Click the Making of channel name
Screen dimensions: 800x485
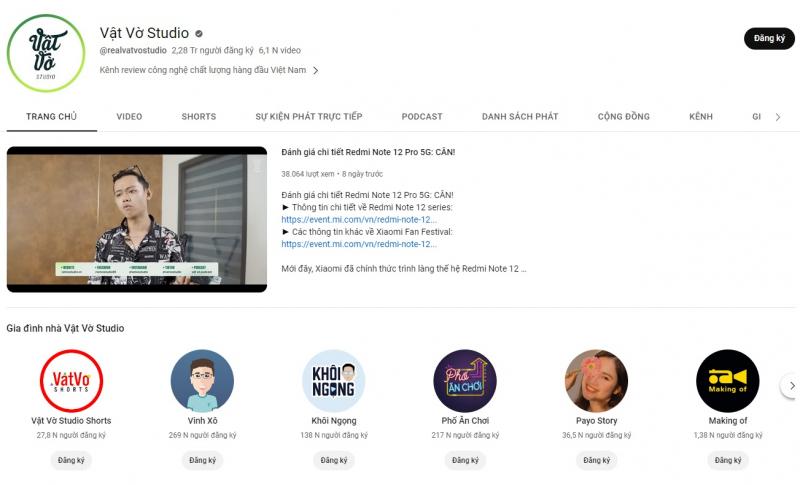(728, 421)
